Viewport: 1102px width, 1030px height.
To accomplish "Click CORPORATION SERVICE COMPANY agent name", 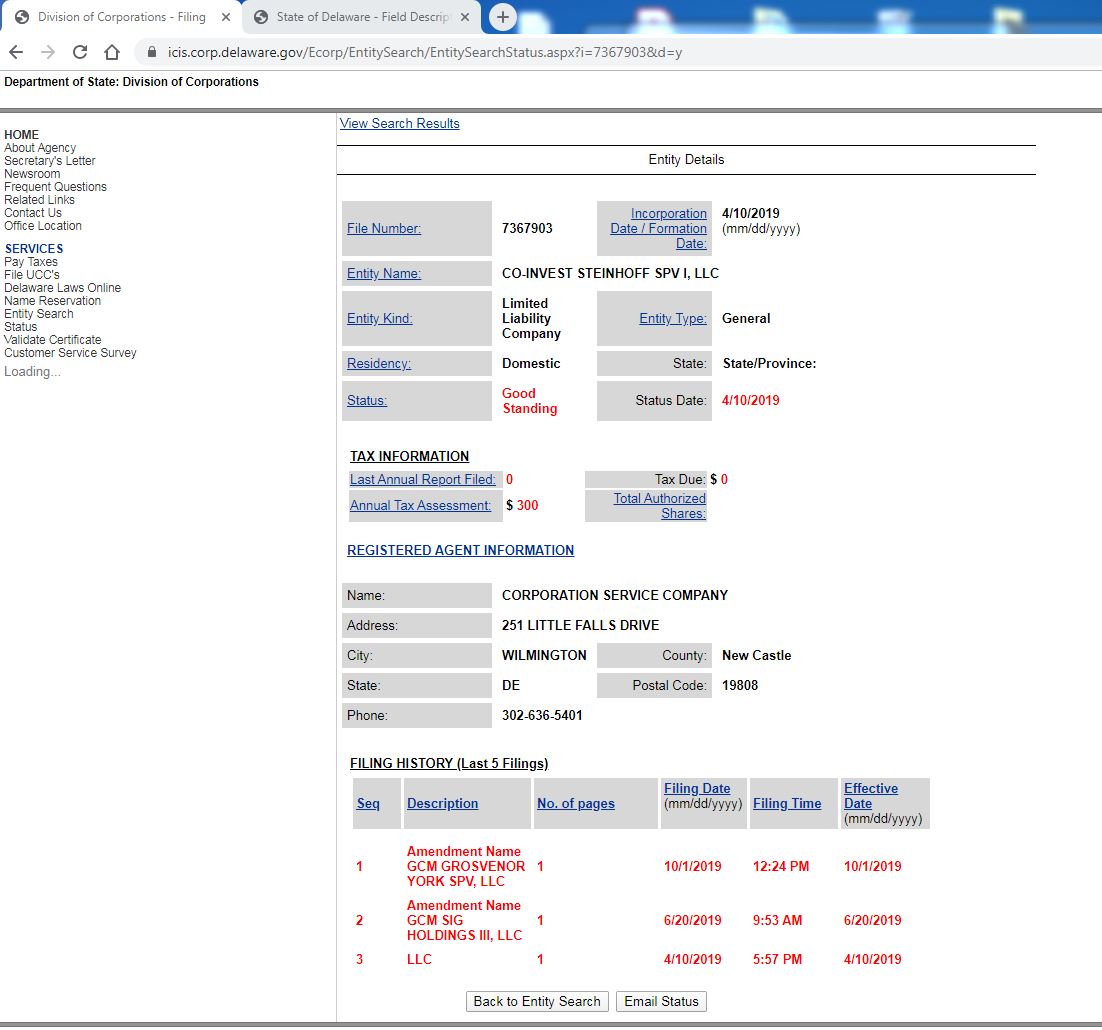I will click(615, 595).
